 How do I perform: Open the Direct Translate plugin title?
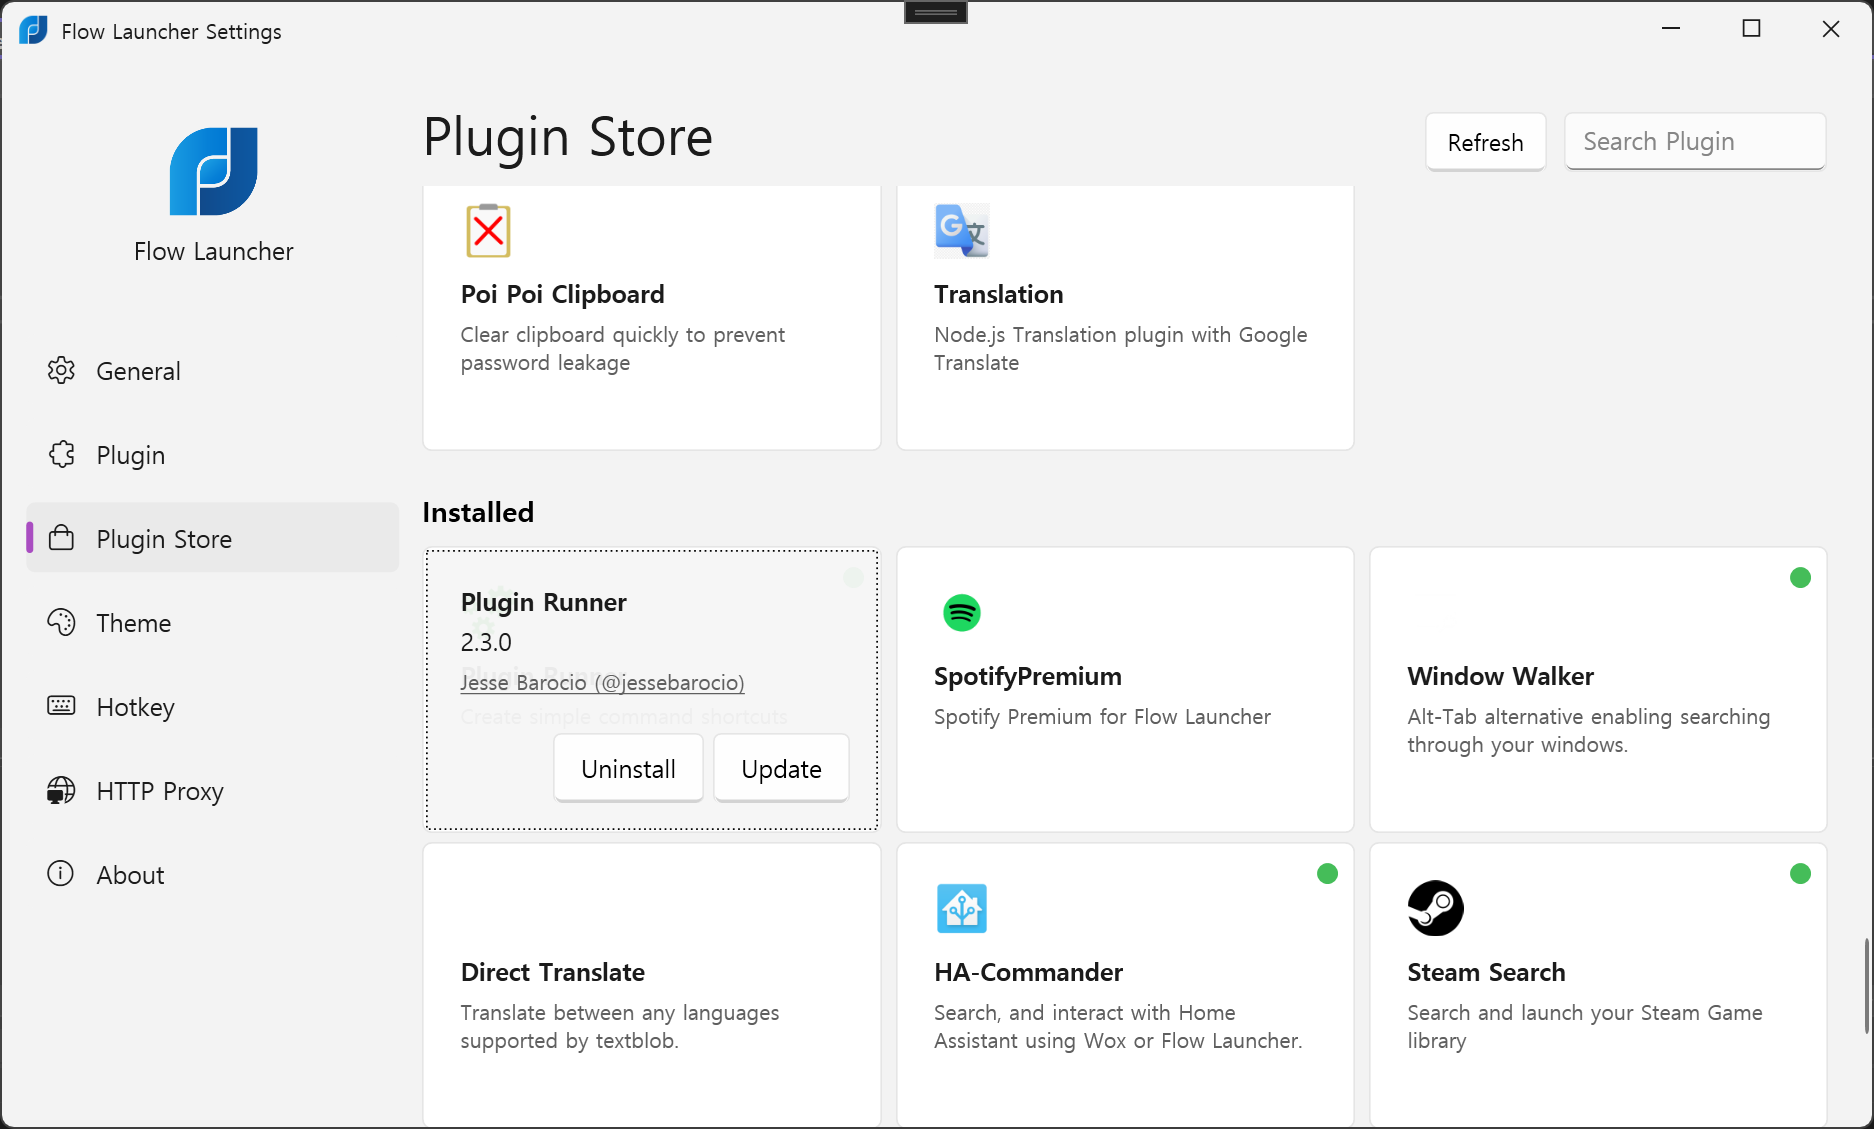(x=552, y=972)
